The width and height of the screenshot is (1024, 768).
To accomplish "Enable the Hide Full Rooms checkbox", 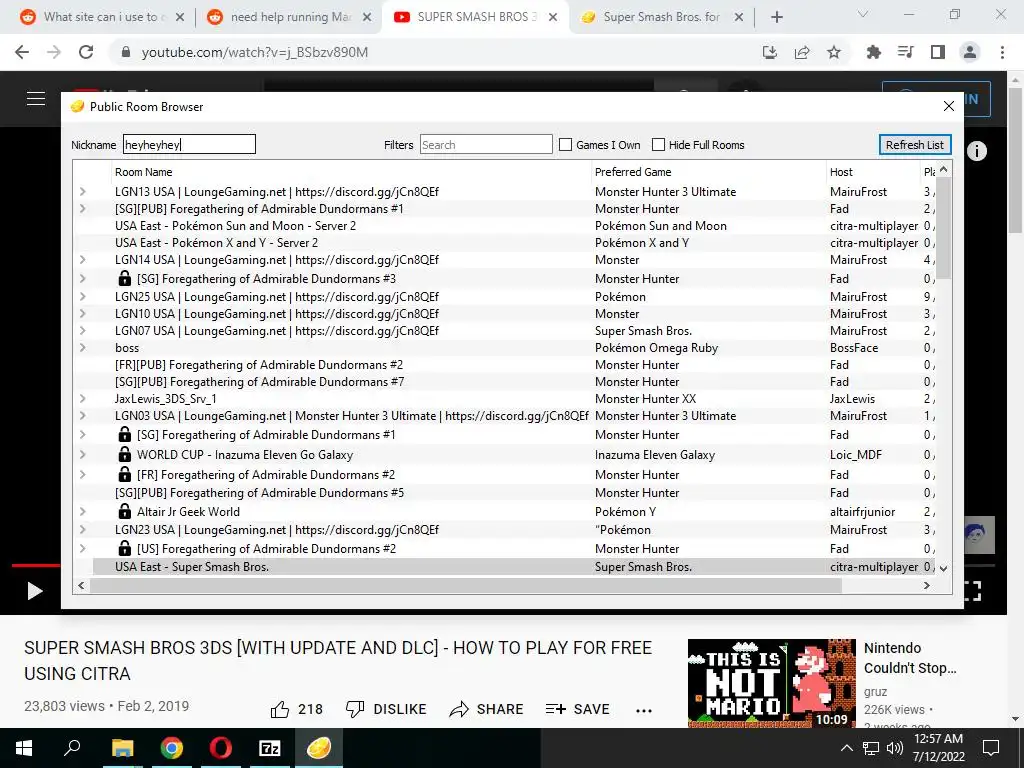I will (658, 144).
